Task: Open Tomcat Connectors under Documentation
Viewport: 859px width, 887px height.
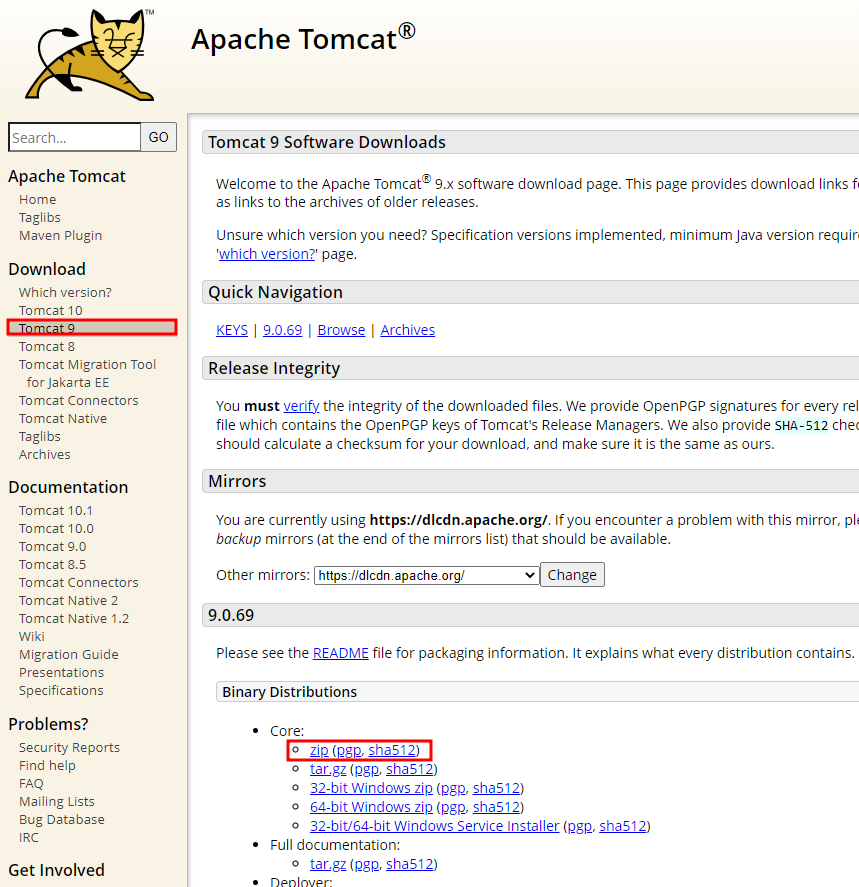Action: [79, 583]
